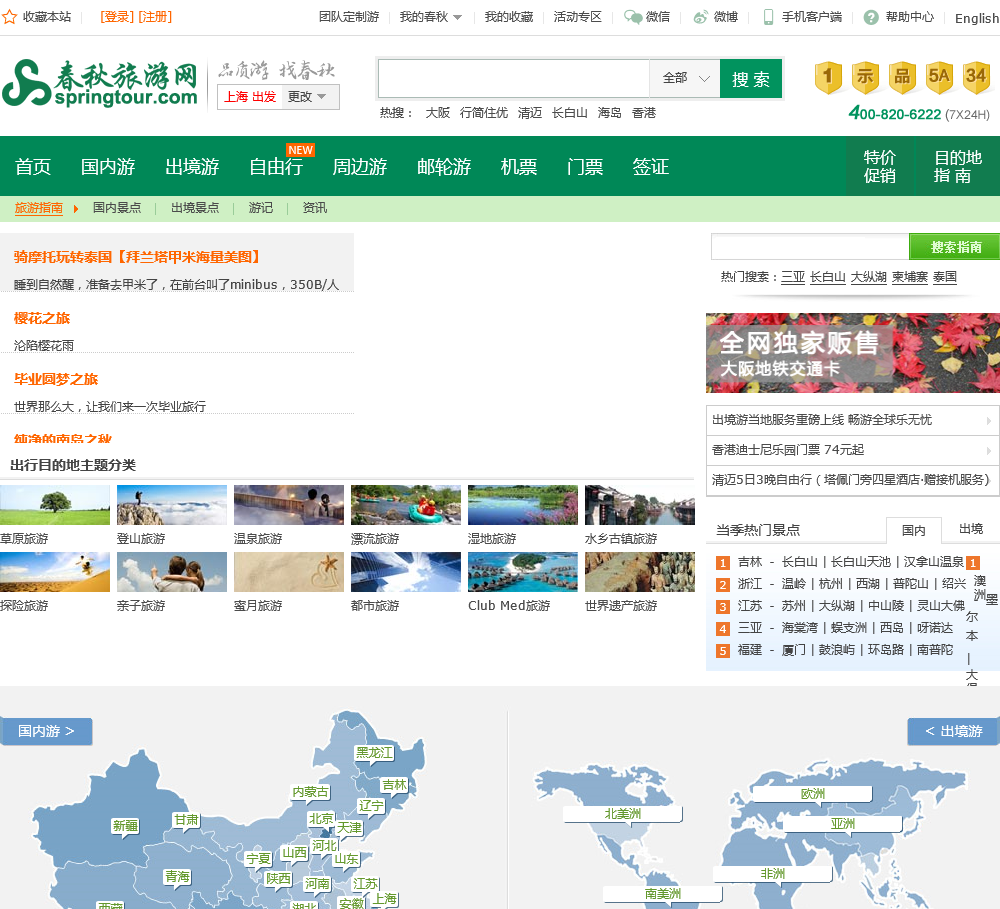Select the 游记 sub-navigation tab
This screenshot has height=909, width=1000.
tap(260, 208)
